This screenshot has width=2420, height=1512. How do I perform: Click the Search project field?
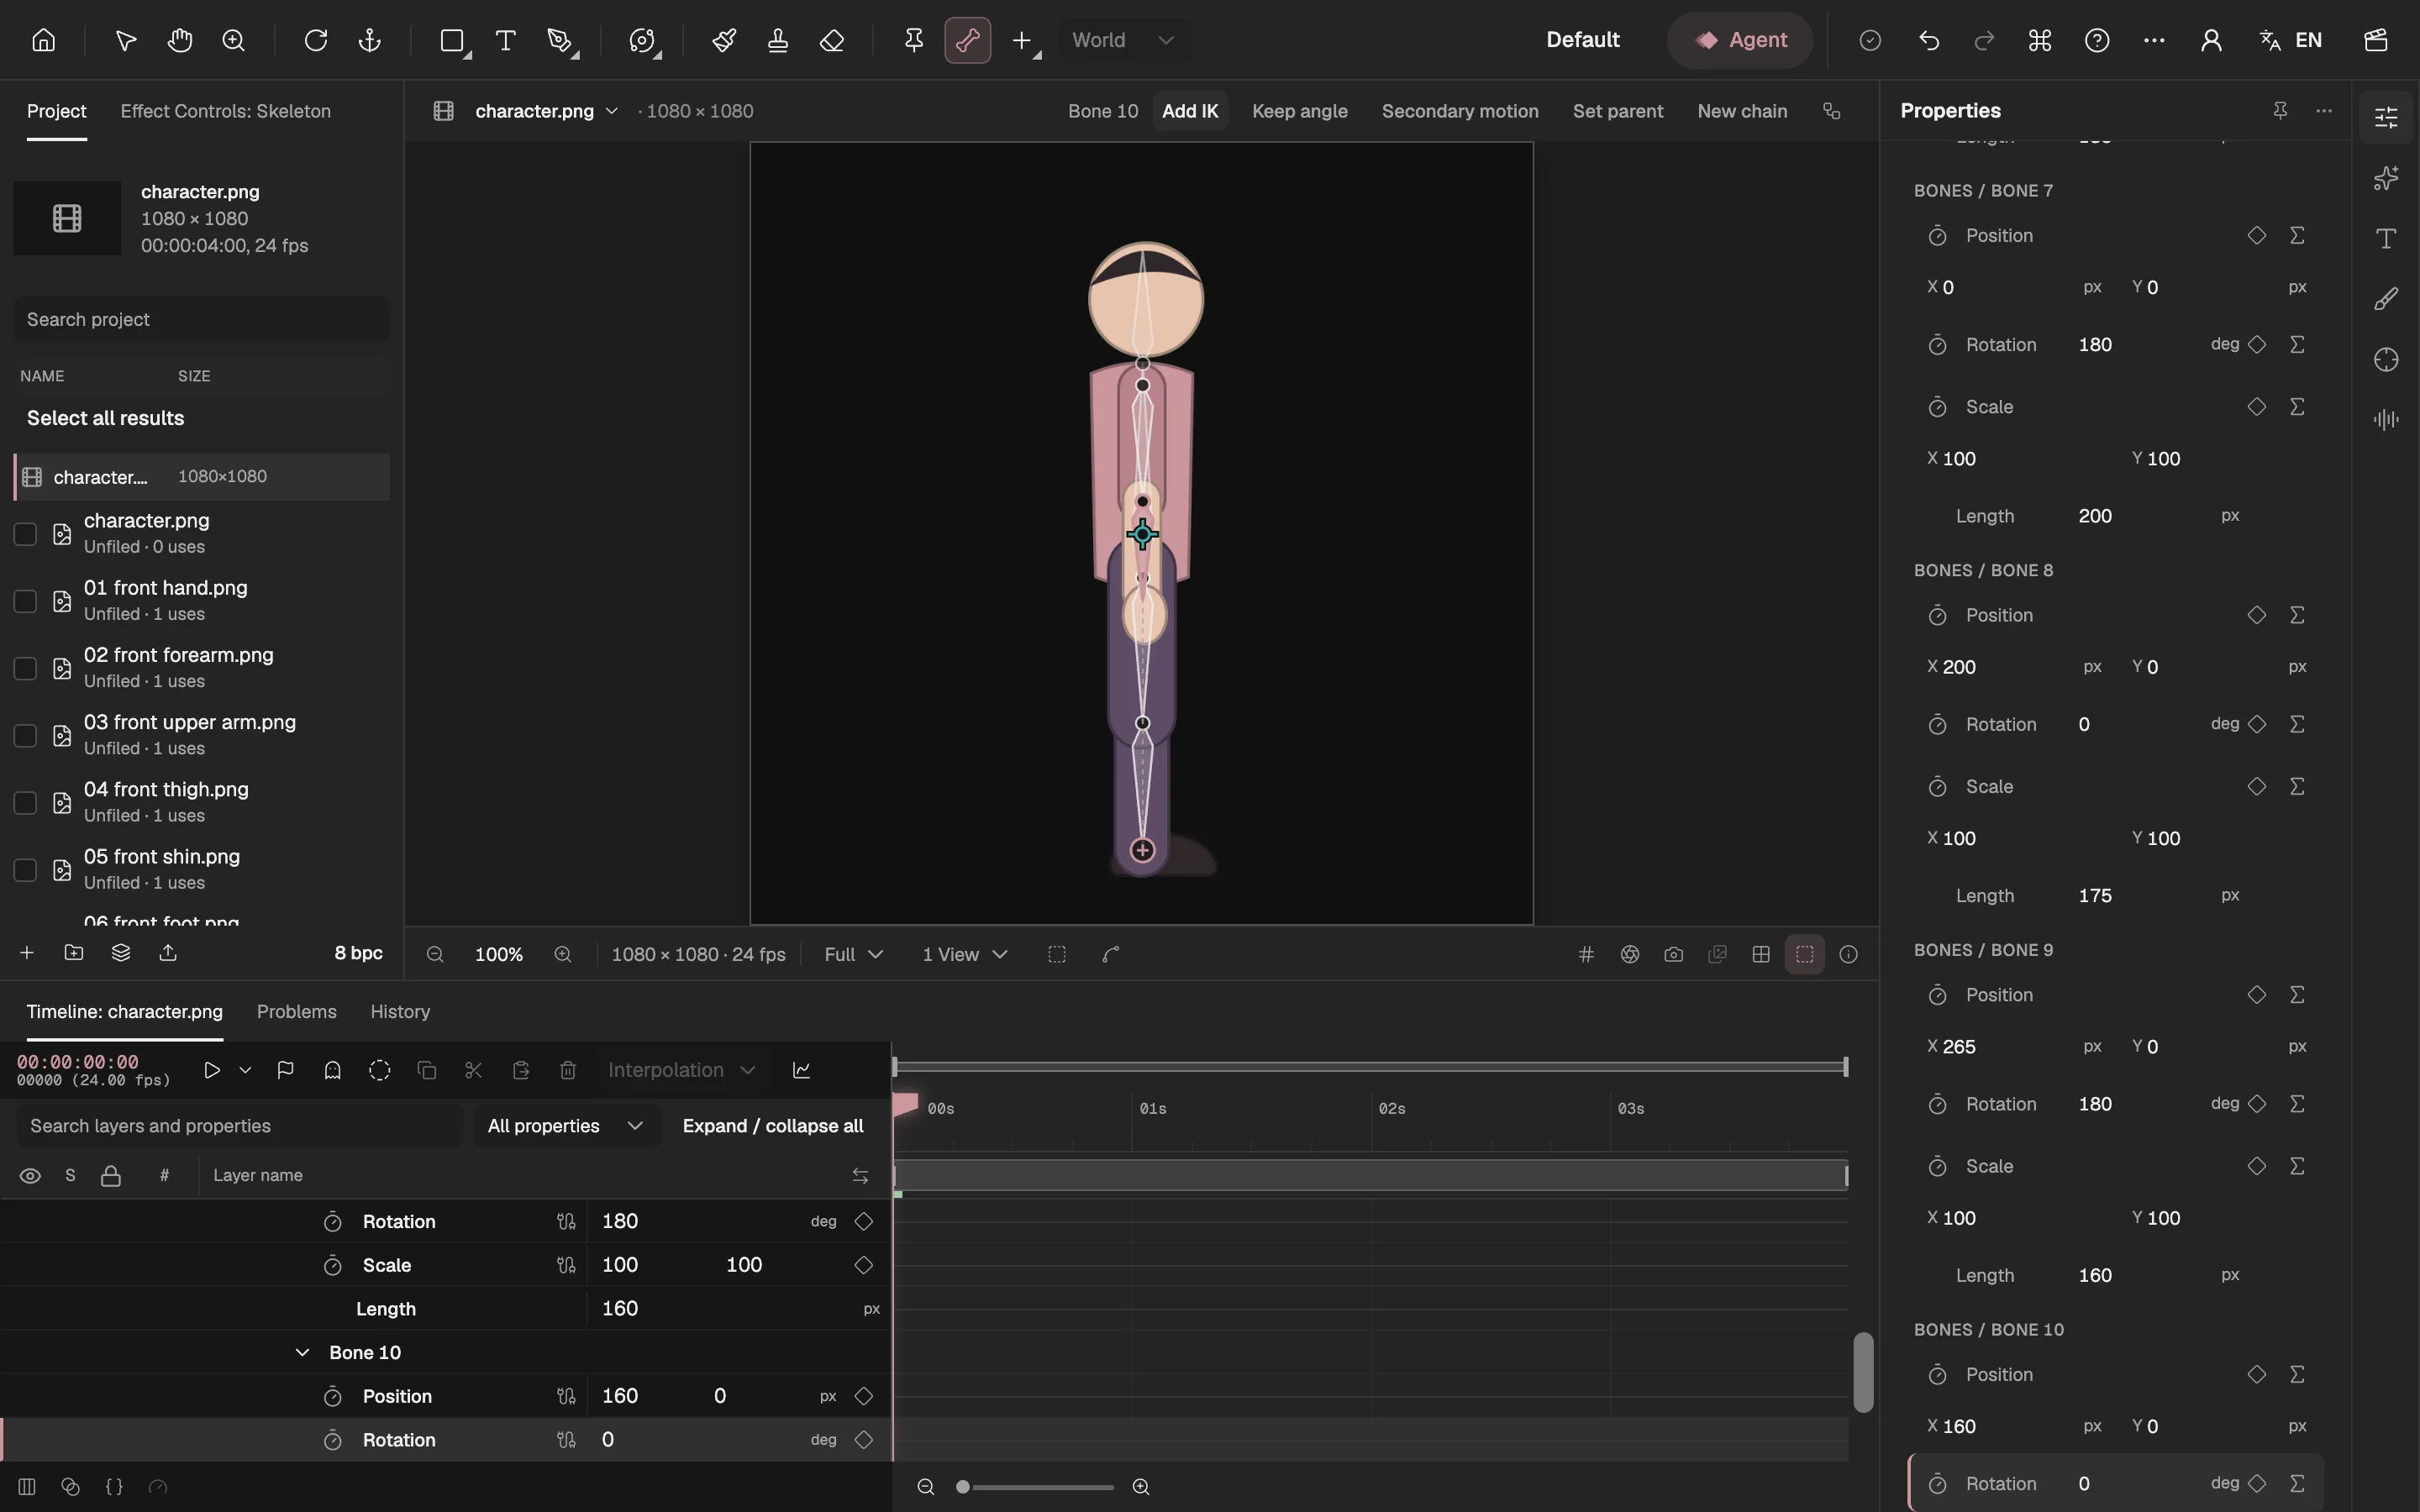(x=201, y=319)
